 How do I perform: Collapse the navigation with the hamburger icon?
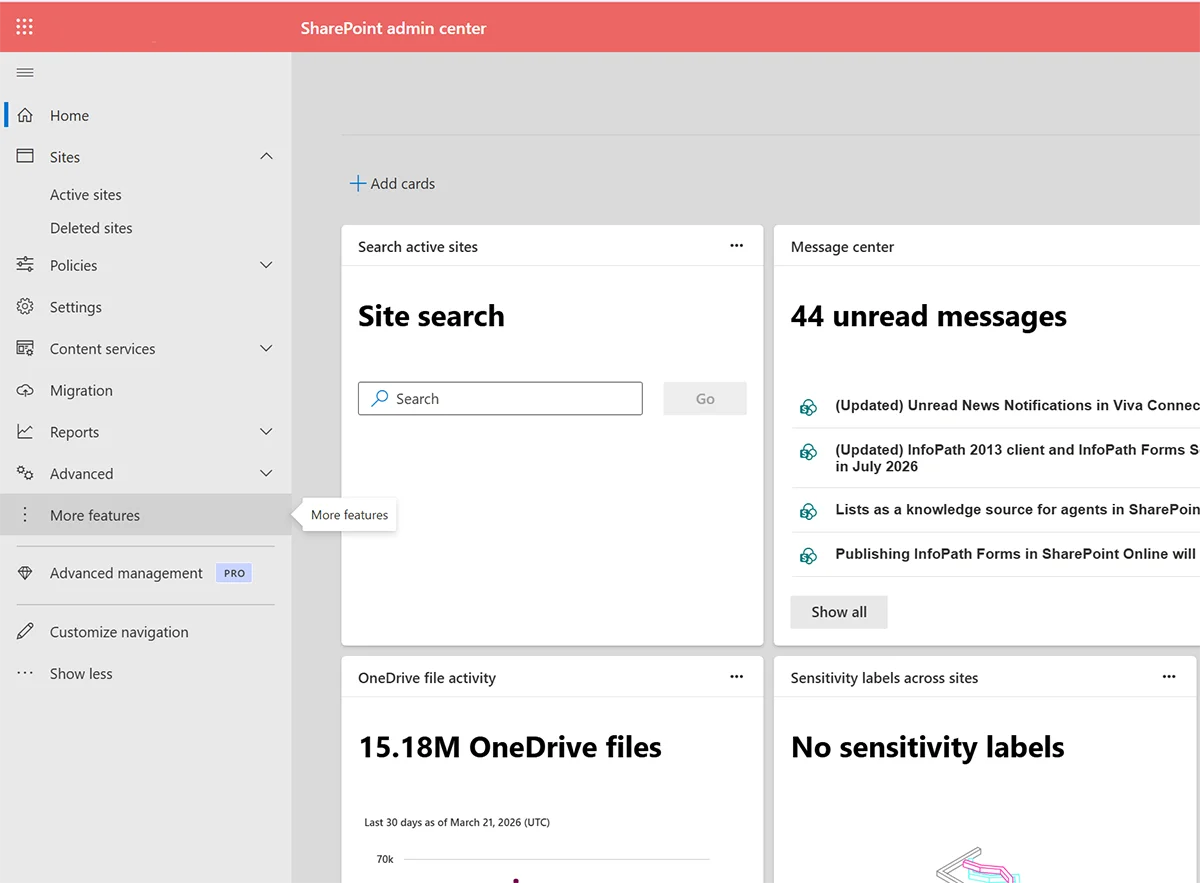click(24, 71)
